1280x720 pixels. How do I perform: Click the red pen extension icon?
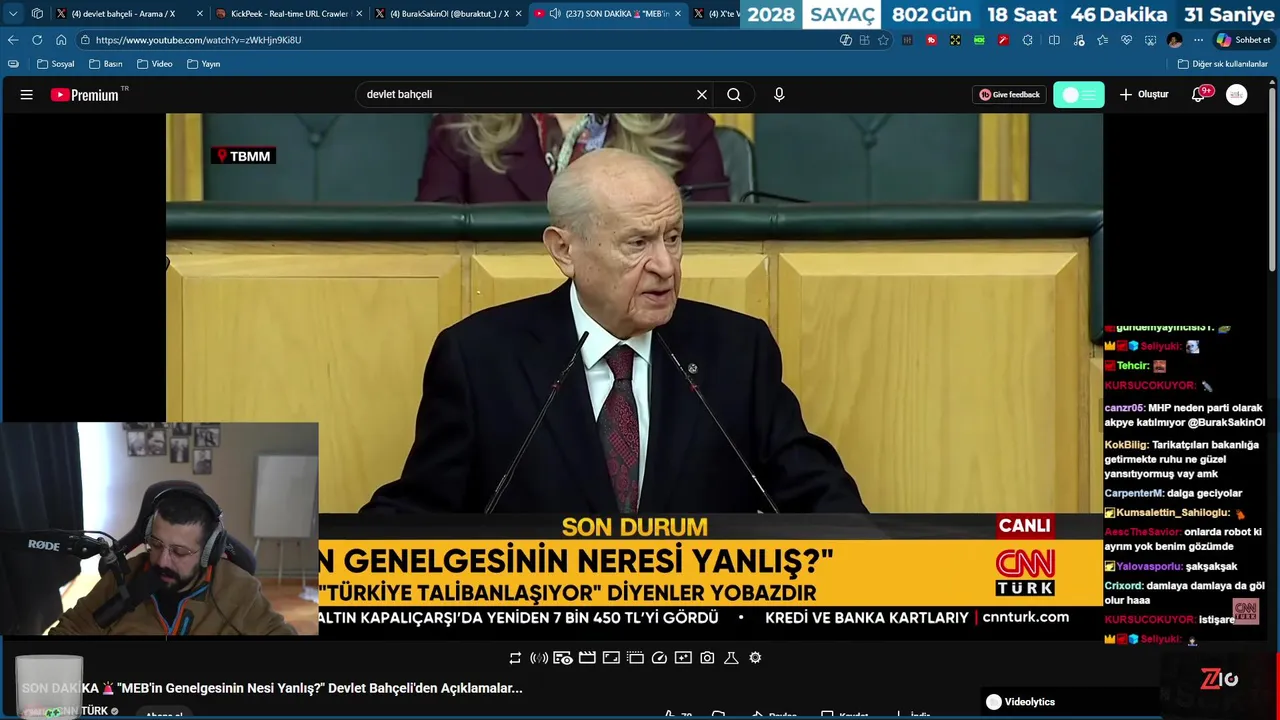1003,40
